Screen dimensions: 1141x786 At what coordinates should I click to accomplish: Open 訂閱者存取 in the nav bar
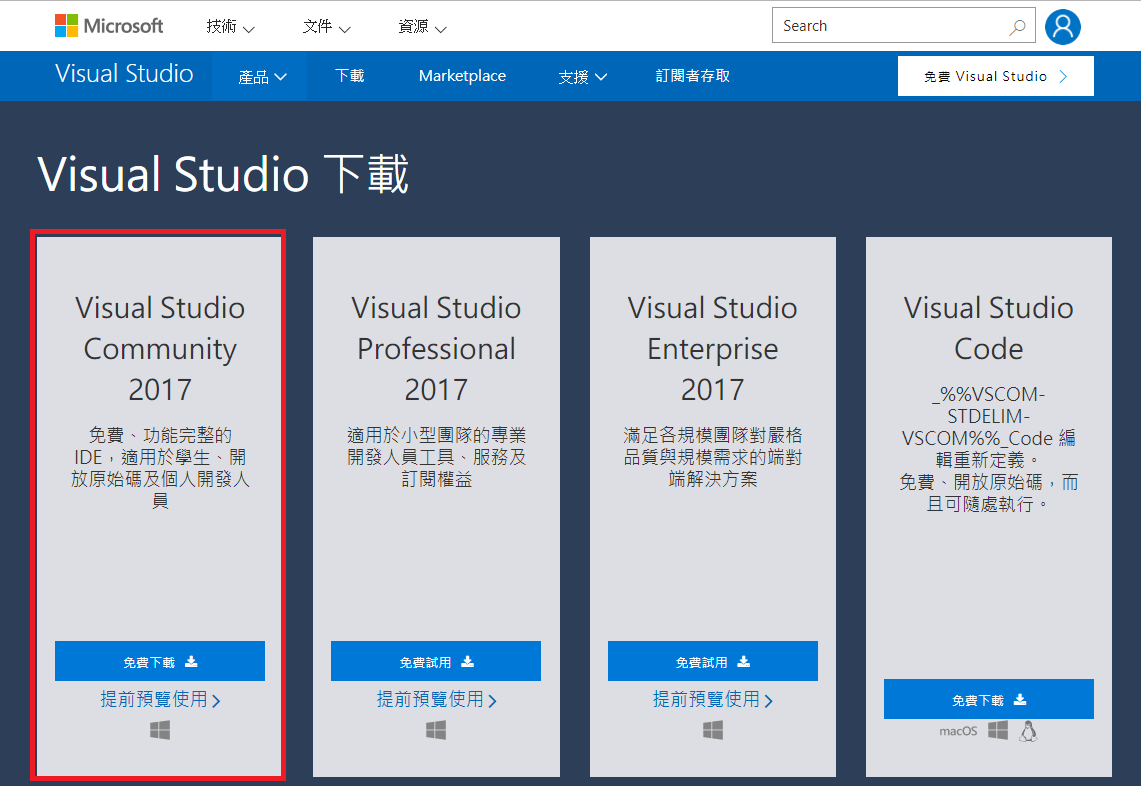point(692,76)
